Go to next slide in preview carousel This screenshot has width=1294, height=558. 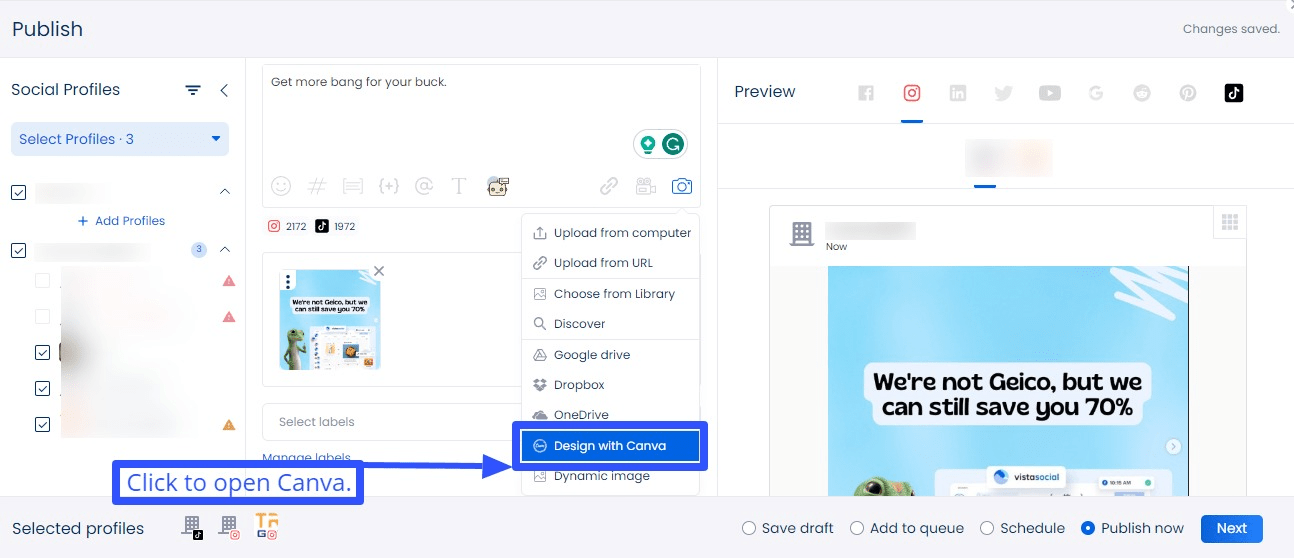pos(1174,447)
